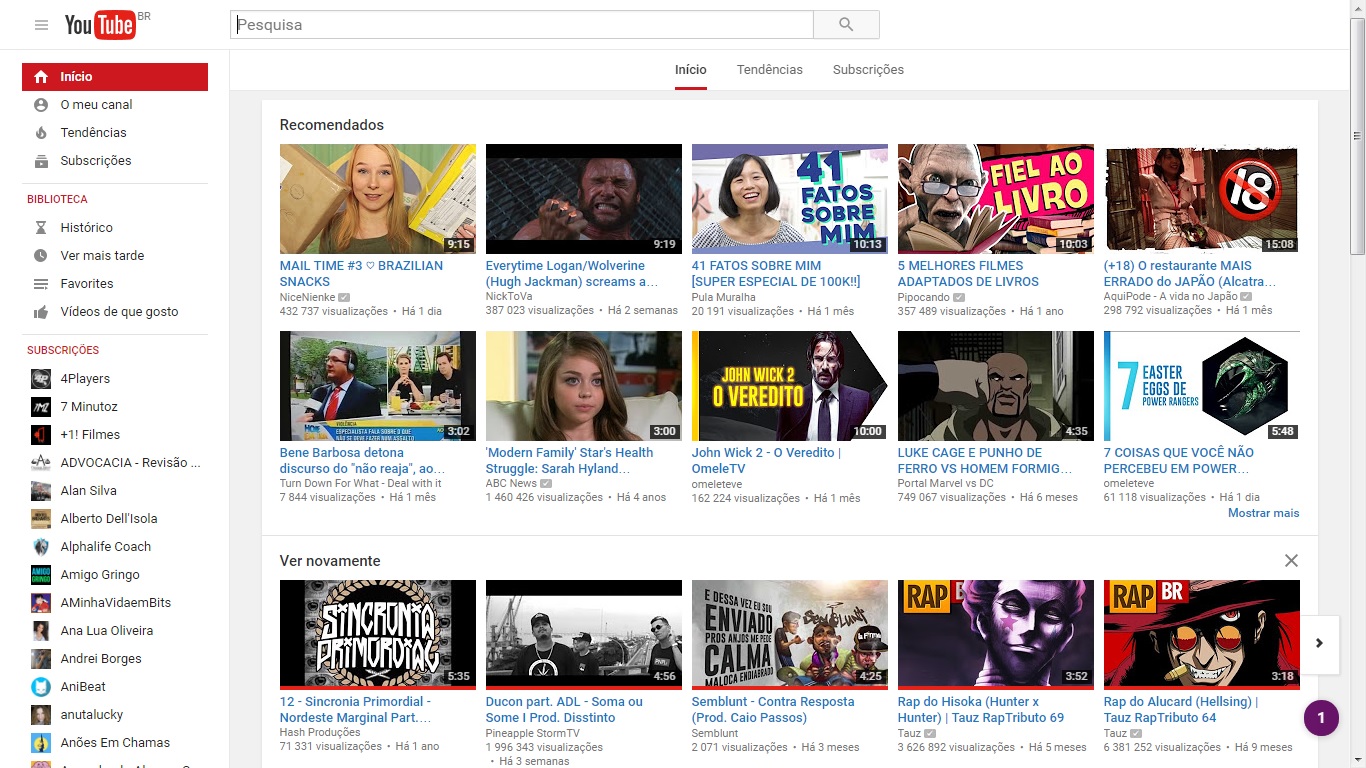The width and height of the screenshot is (1366, 768).
Task: Open the John Wick 2 O Veredito thumbnail
Action: coord(790,386)
